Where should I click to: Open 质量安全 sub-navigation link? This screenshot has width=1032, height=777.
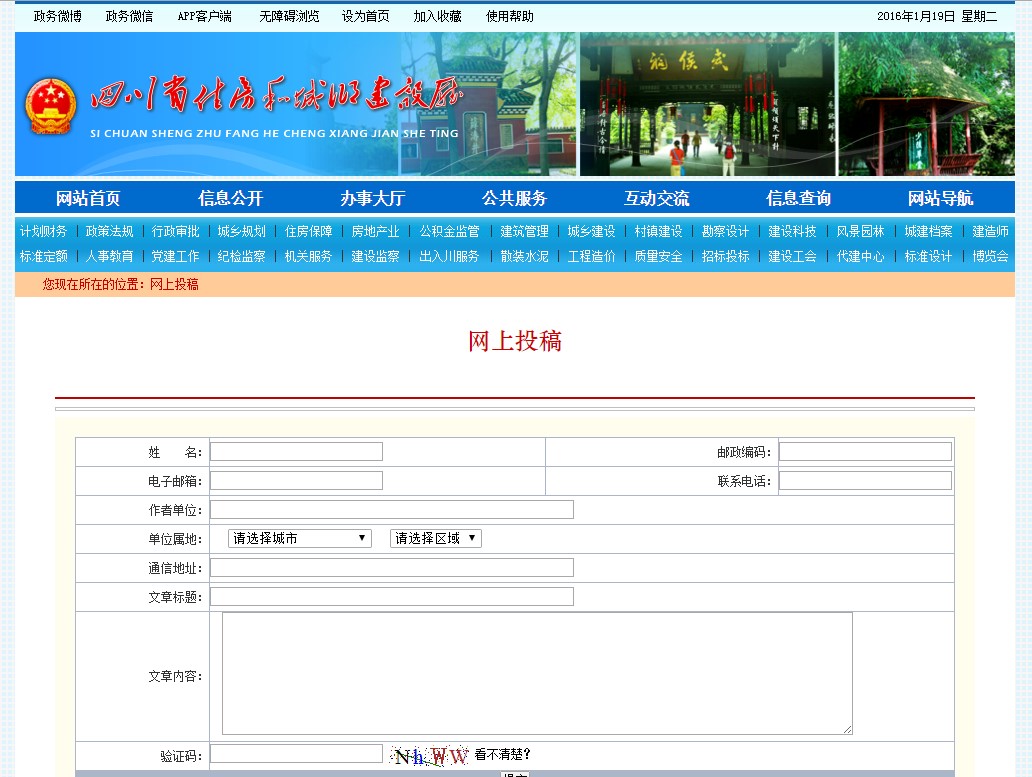658,256
